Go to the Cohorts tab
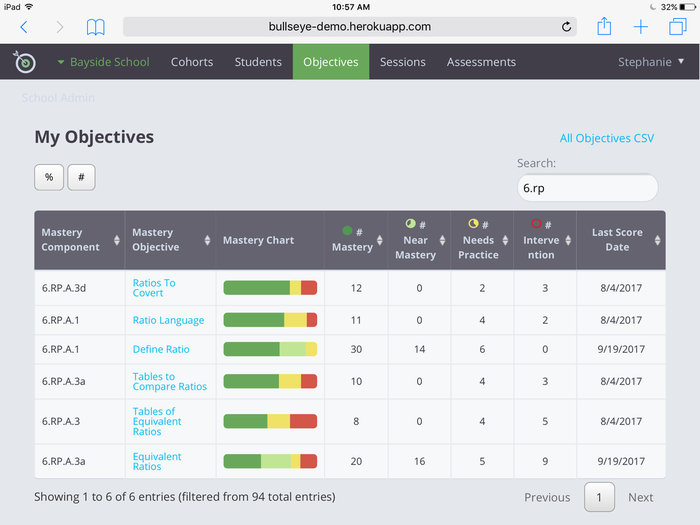This screenshot has width=700, height=525. coord(192,62)
